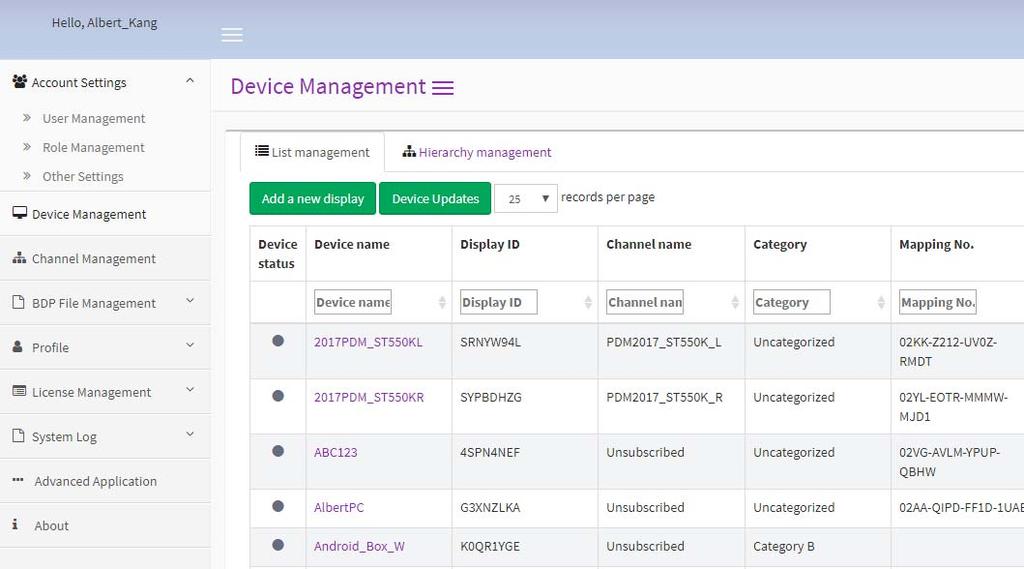Click the Hello, Albert_Kang greeting
This screenshot has width=1024, height=569.
click(104, 23)
